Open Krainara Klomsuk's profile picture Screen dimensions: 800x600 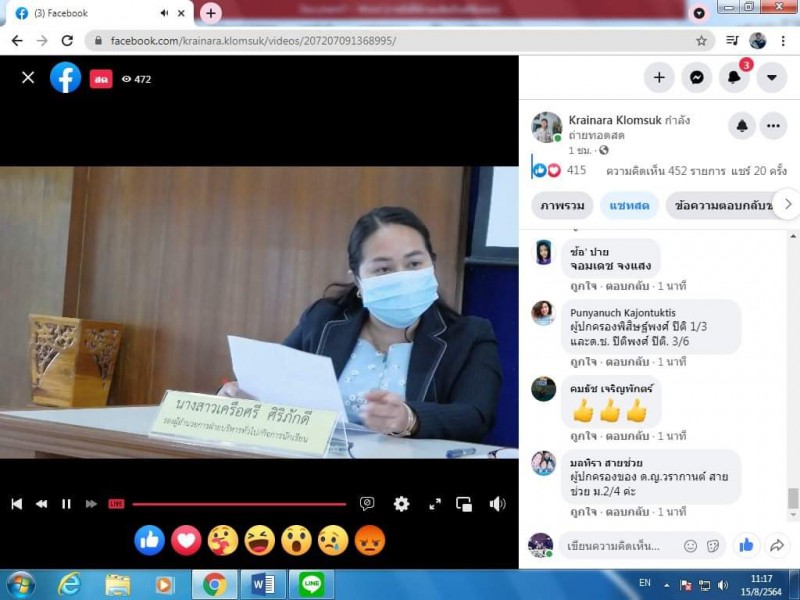[546, 127]
